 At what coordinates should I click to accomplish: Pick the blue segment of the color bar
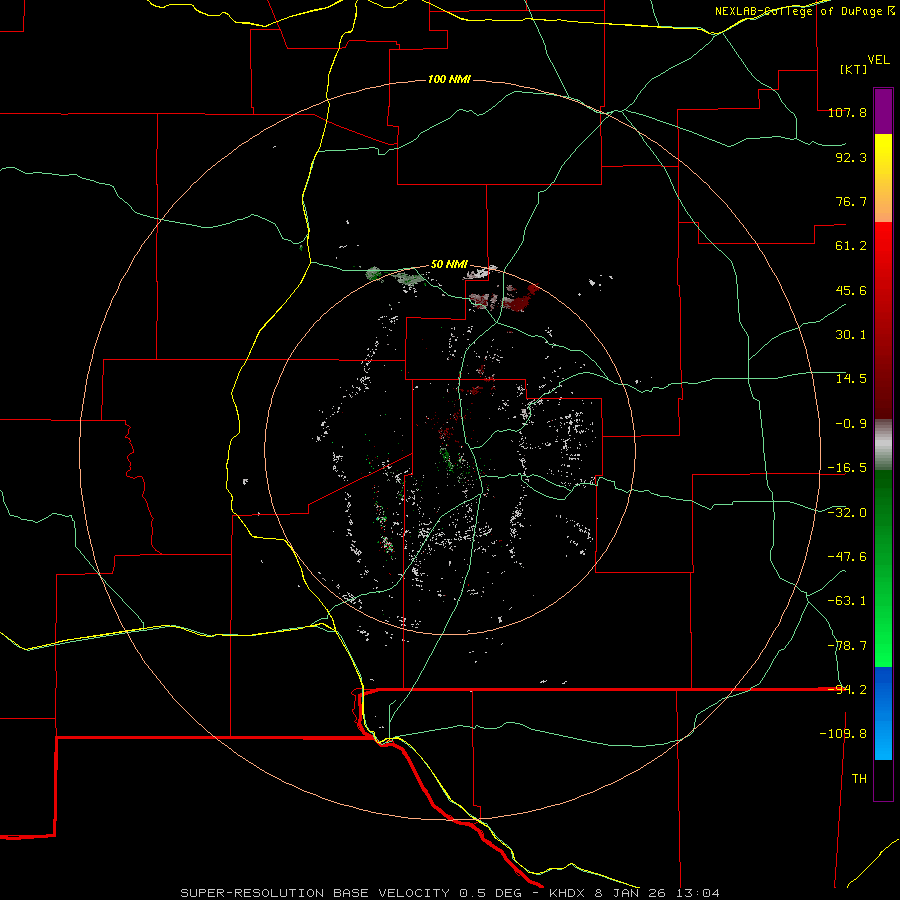[883, 713]
